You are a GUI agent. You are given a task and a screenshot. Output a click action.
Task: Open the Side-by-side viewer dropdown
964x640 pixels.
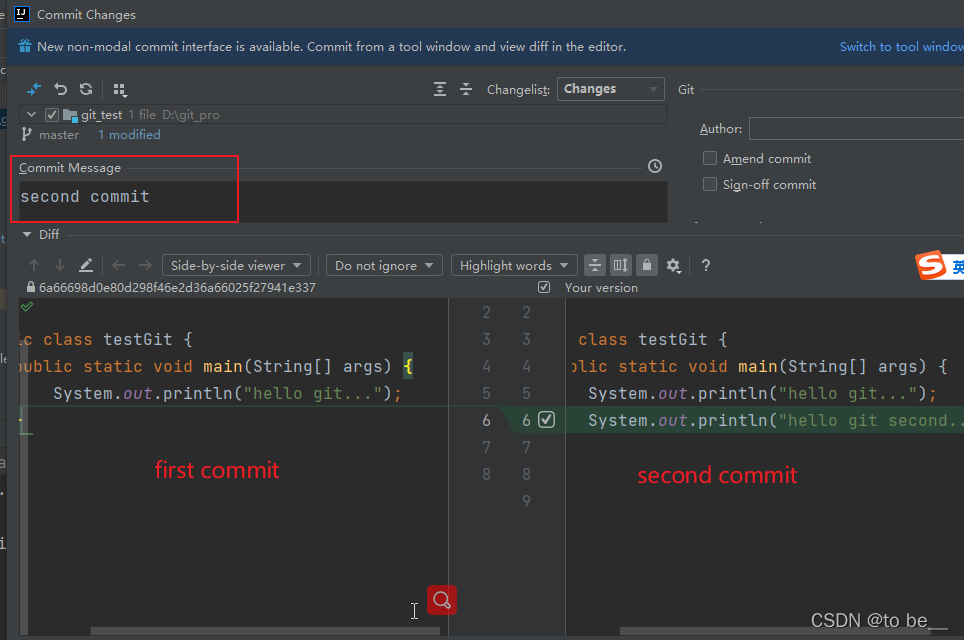coord(236,266)
